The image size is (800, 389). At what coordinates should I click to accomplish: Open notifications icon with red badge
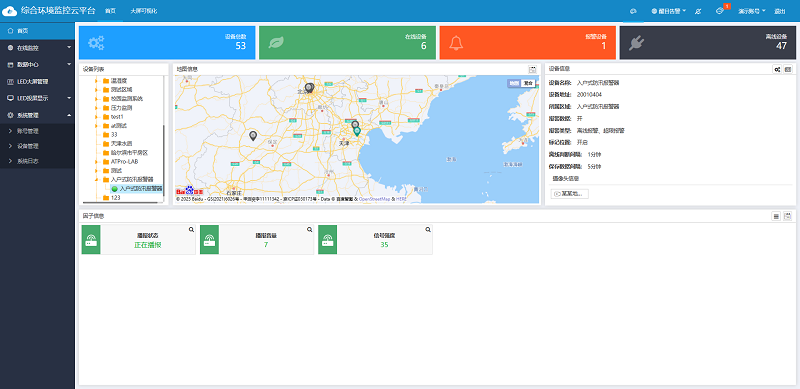pyautogui.click(x=720, y=11)
